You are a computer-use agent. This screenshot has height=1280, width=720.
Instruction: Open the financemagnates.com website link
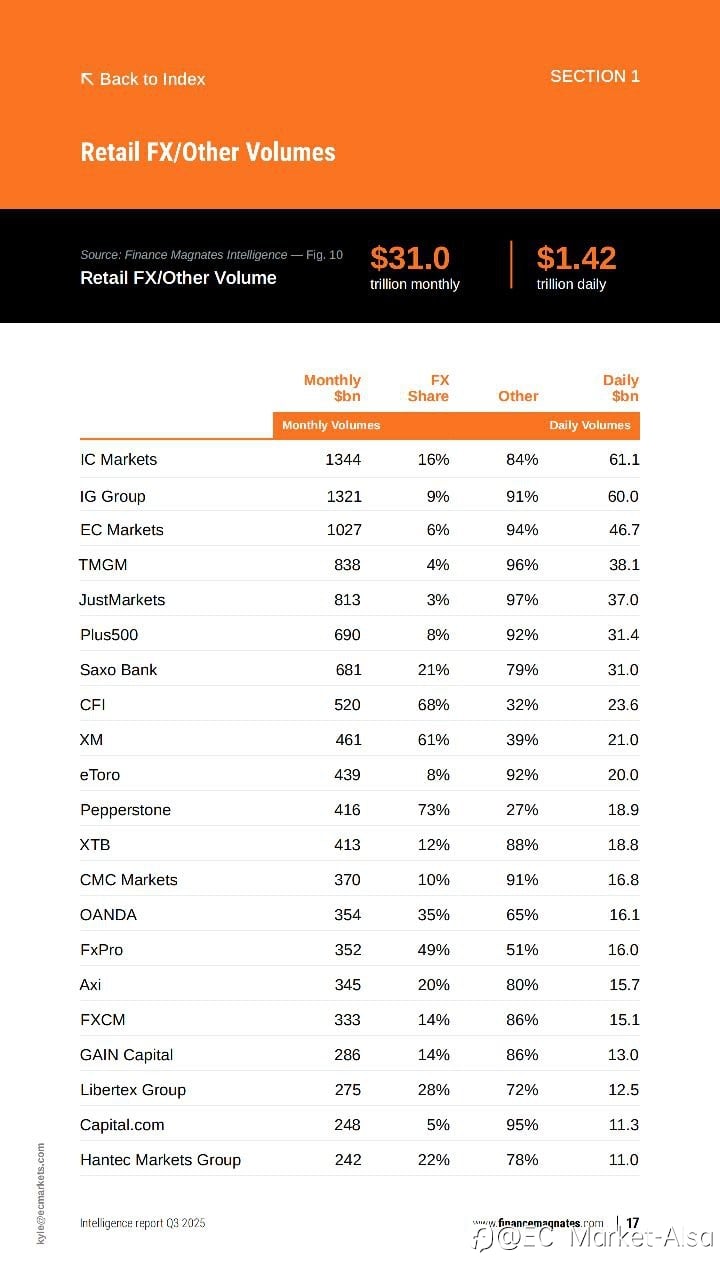[x=538, y=1223]
